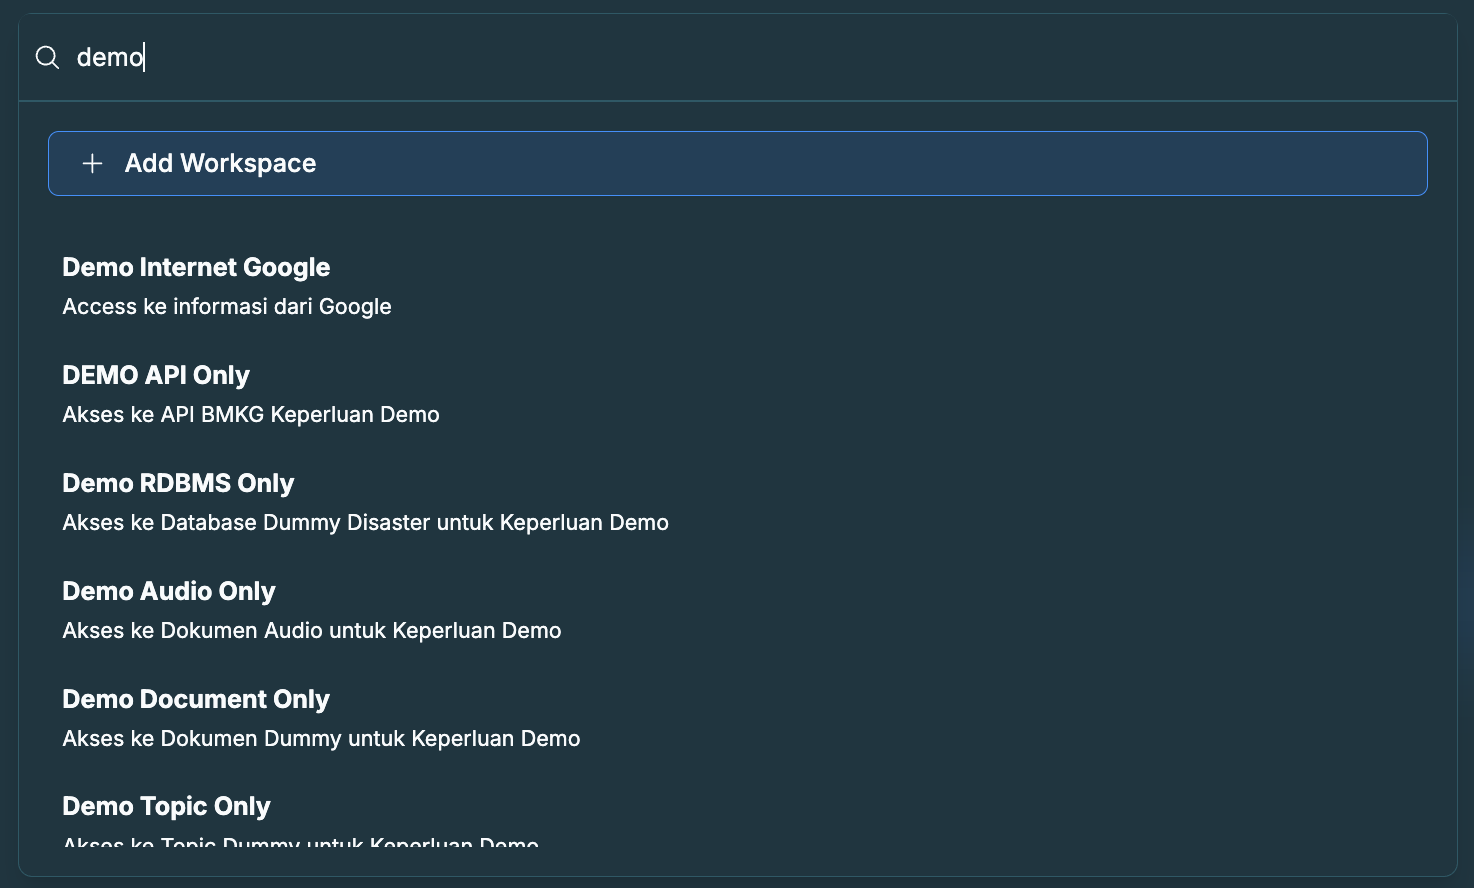Pick the Demo Topic Only workspace

166,806
